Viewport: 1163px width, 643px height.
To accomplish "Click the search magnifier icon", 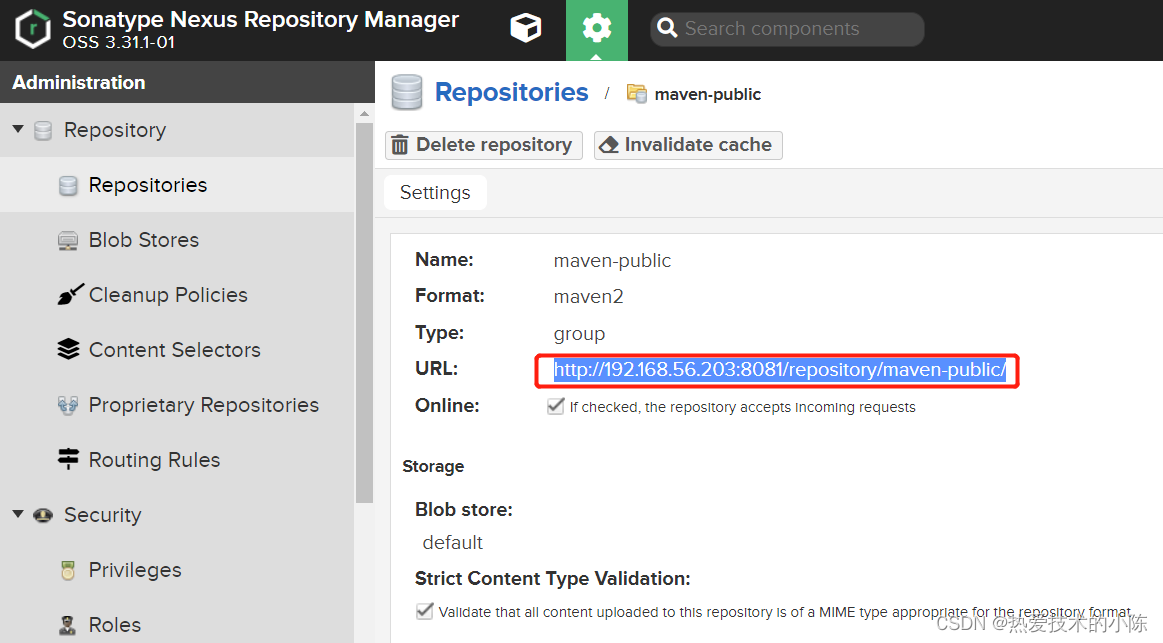I will 667,28.
